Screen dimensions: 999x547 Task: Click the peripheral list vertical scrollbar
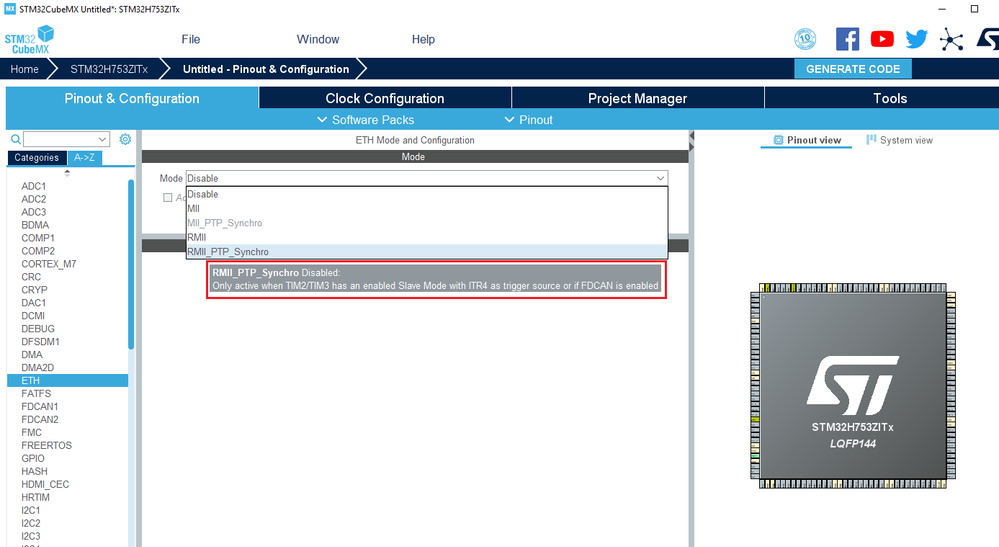[x=131, y=264]
